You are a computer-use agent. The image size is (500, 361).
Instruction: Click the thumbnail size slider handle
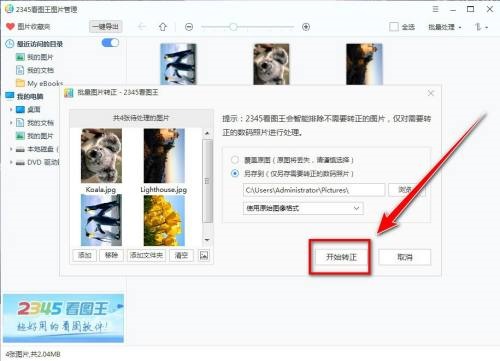tap(233, 27)
